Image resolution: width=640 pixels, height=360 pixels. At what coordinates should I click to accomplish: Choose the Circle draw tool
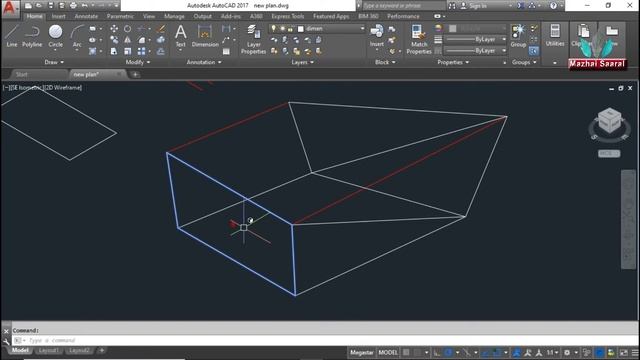(x=56, y=36)
